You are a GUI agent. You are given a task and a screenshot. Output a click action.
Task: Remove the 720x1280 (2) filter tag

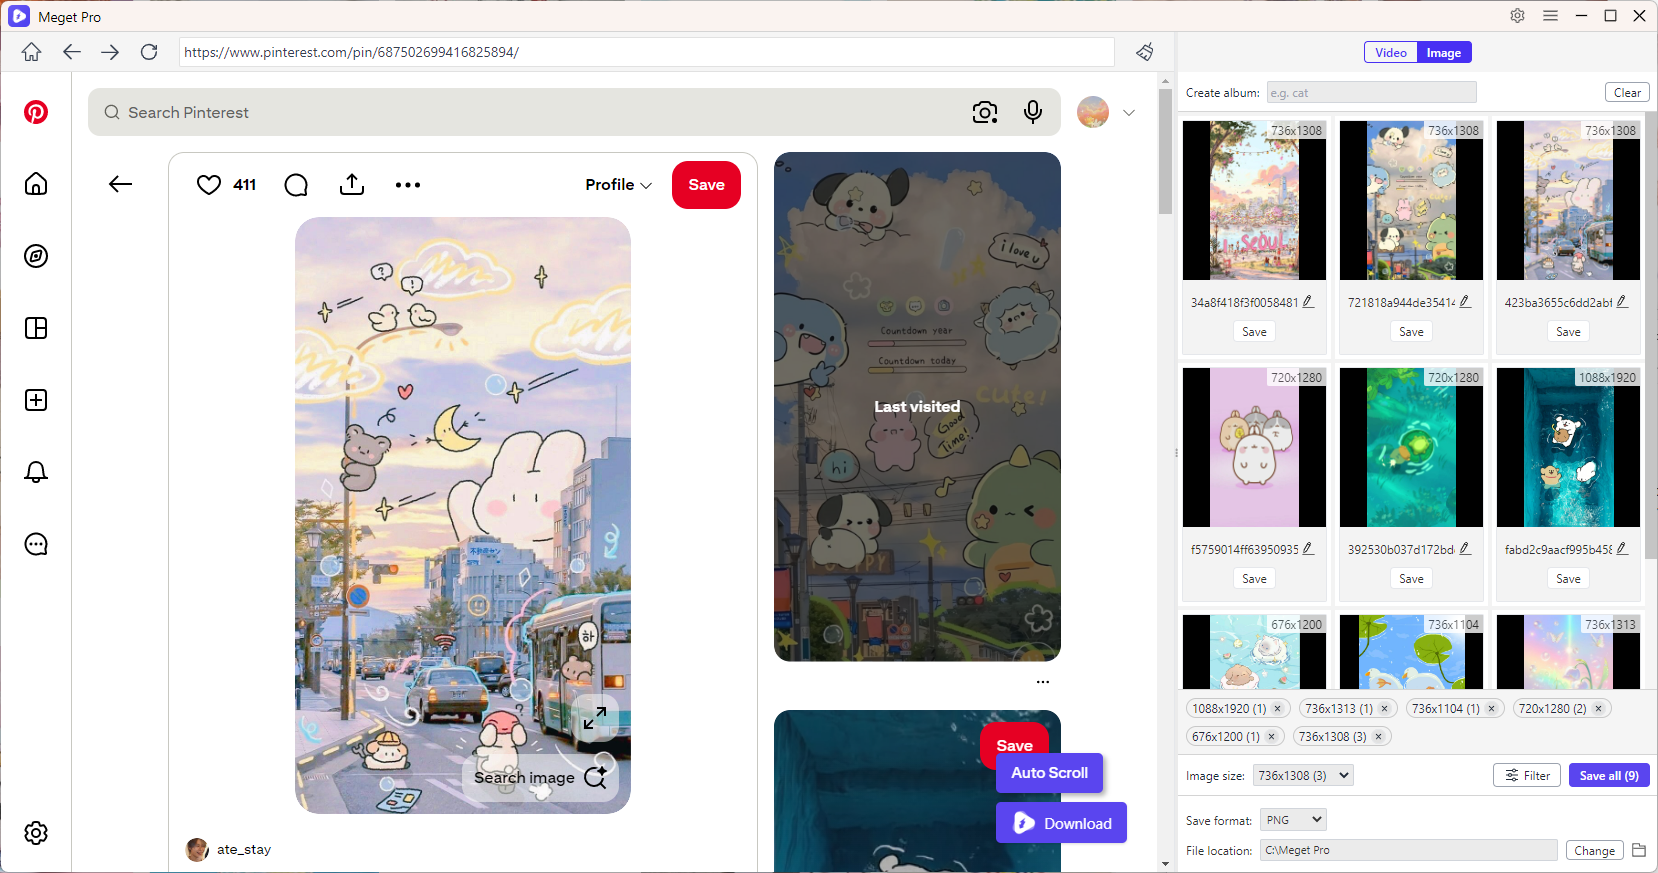coord(1598,708)
